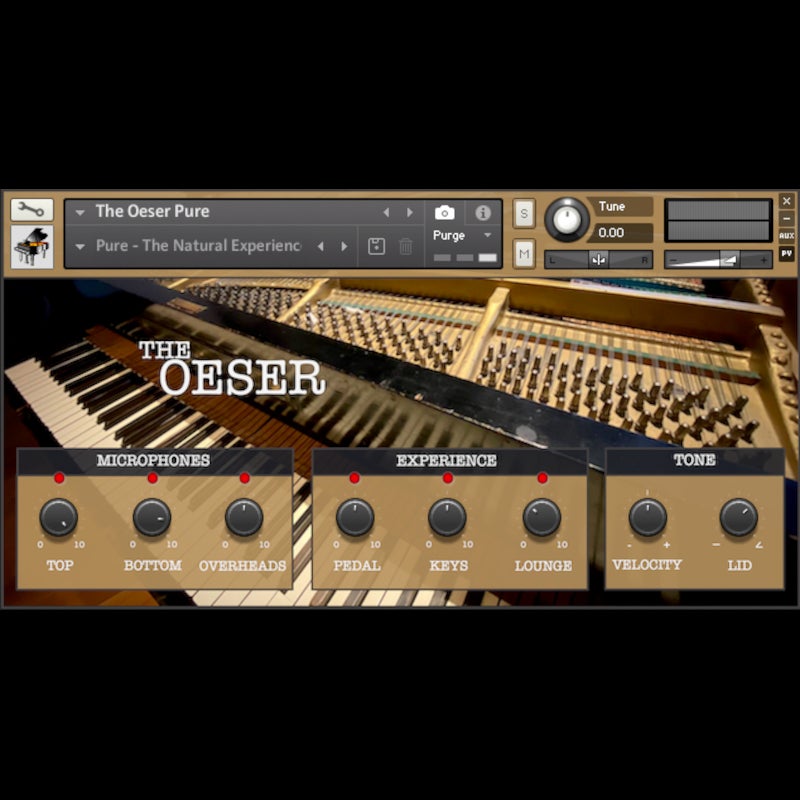Close the instrument with X button
The width and height of the screenshot is (800, 800).
[786, 201]
